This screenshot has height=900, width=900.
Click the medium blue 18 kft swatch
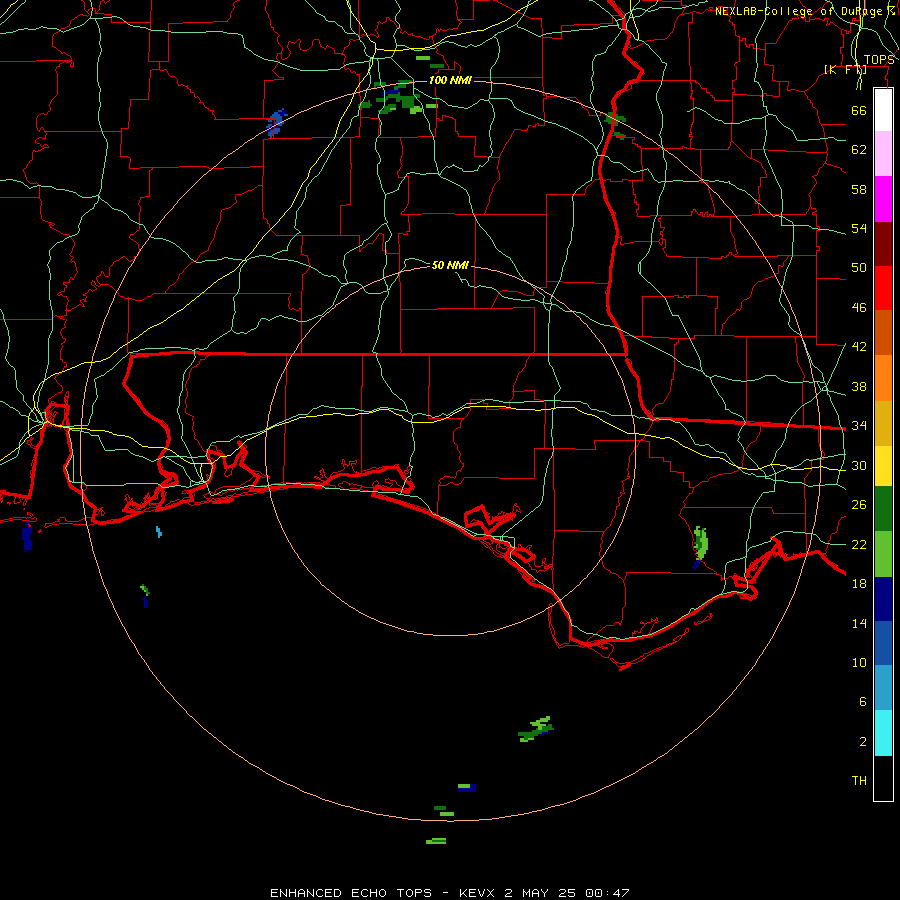pyautogui.click(x=883, y=643)
